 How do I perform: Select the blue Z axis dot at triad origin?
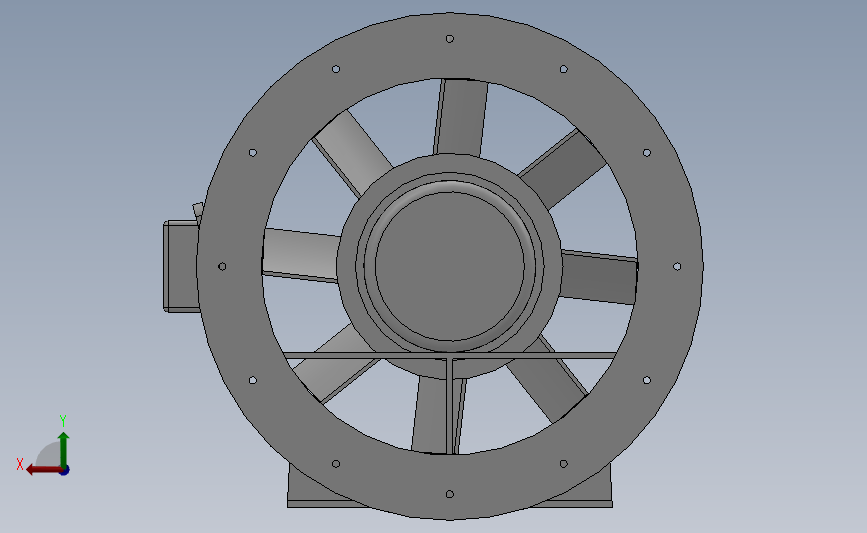pos(65,471)
